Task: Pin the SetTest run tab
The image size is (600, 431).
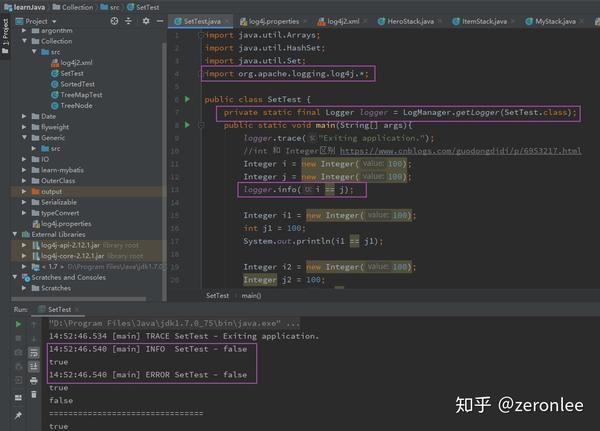Action: tap(18, 415)
